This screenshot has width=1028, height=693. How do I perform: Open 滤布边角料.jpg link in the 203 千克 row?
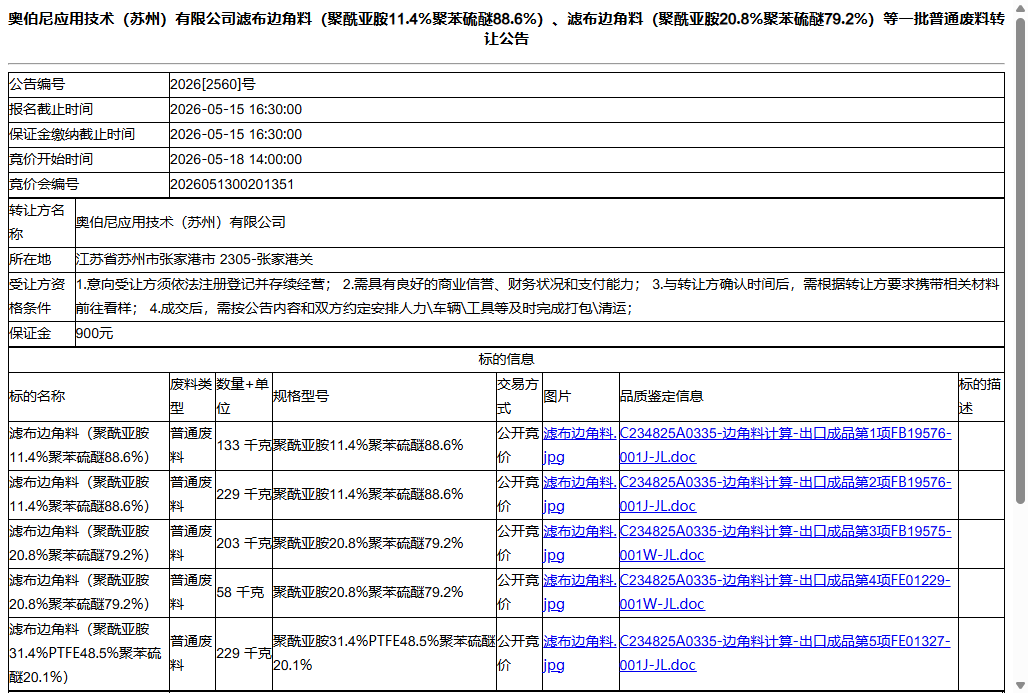coord(580,543)
